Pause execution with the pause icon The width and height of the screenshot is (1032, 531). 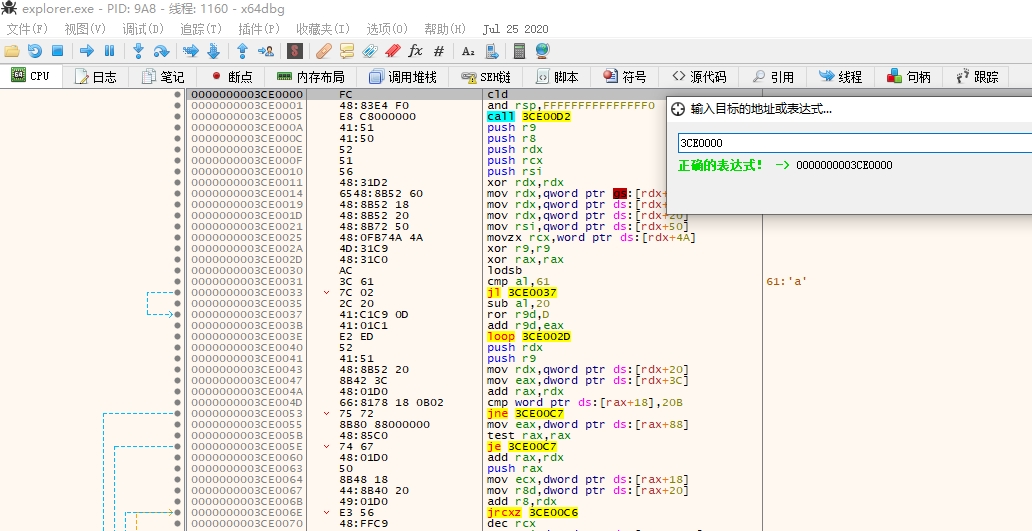(x=109, y=50)
